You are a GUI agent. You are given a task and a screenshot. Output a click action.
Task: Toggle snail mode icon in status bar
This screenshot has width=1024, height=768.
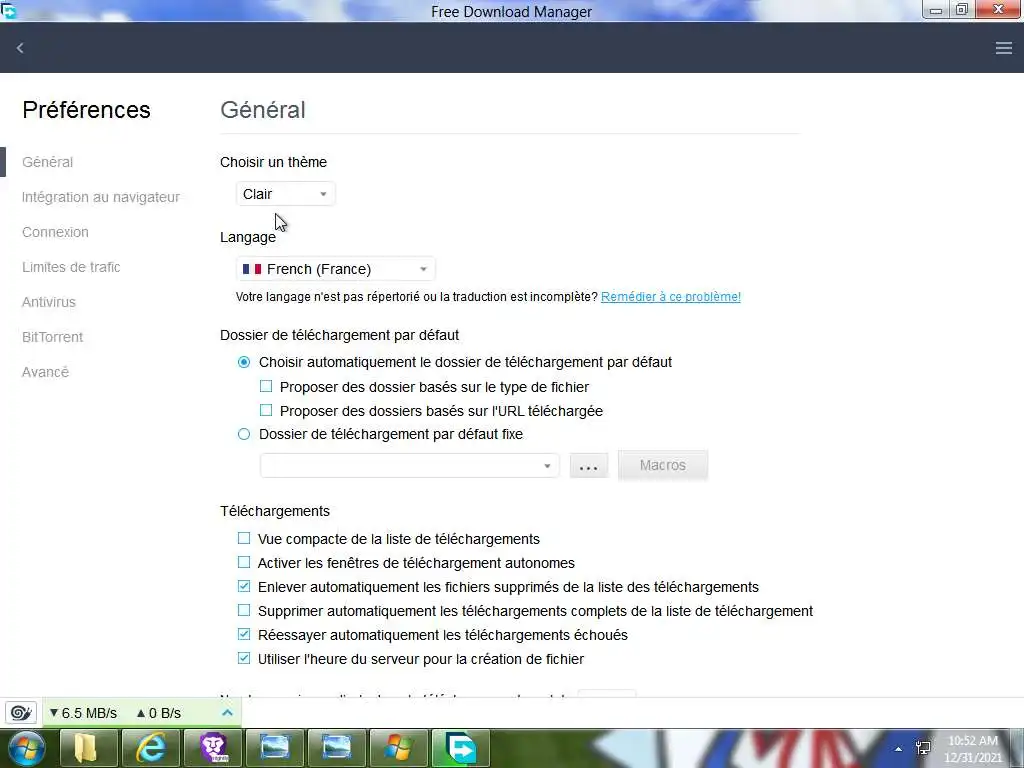tap(21, 712)
